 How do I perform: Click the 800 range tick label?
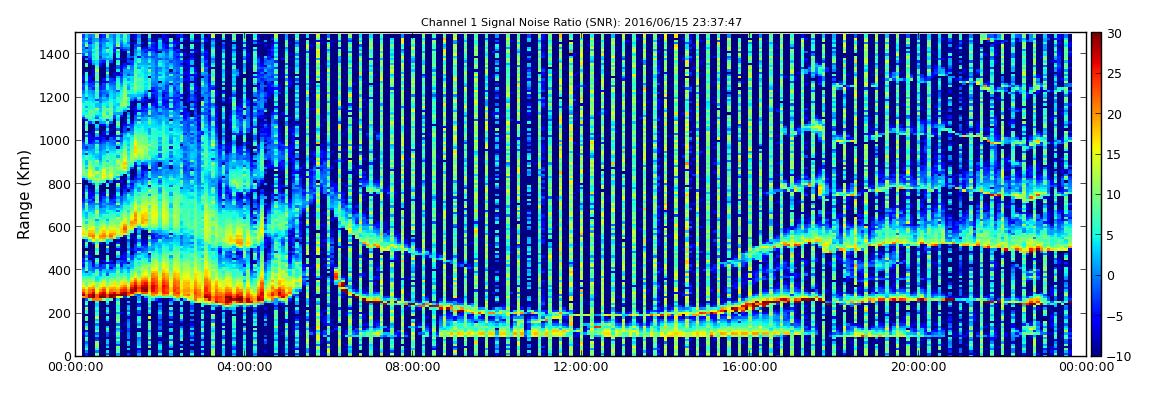(59, 184)
